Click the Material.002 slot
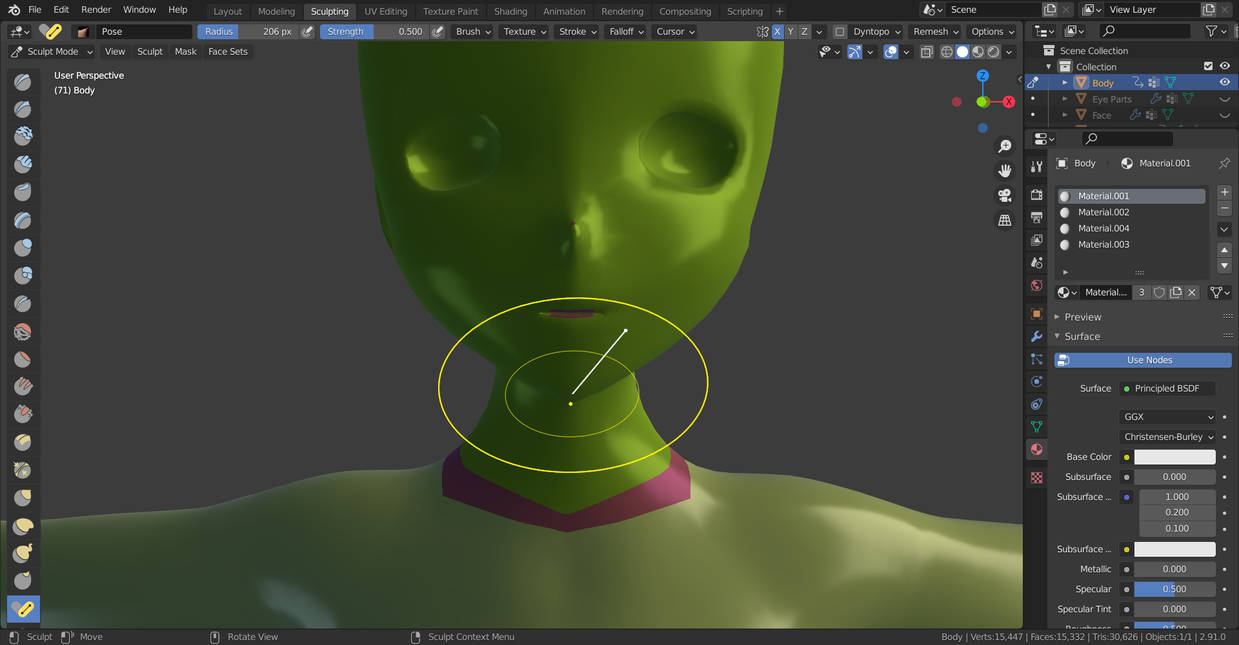This screenshot has height=645, width=1239. [x=1132, y=212]
